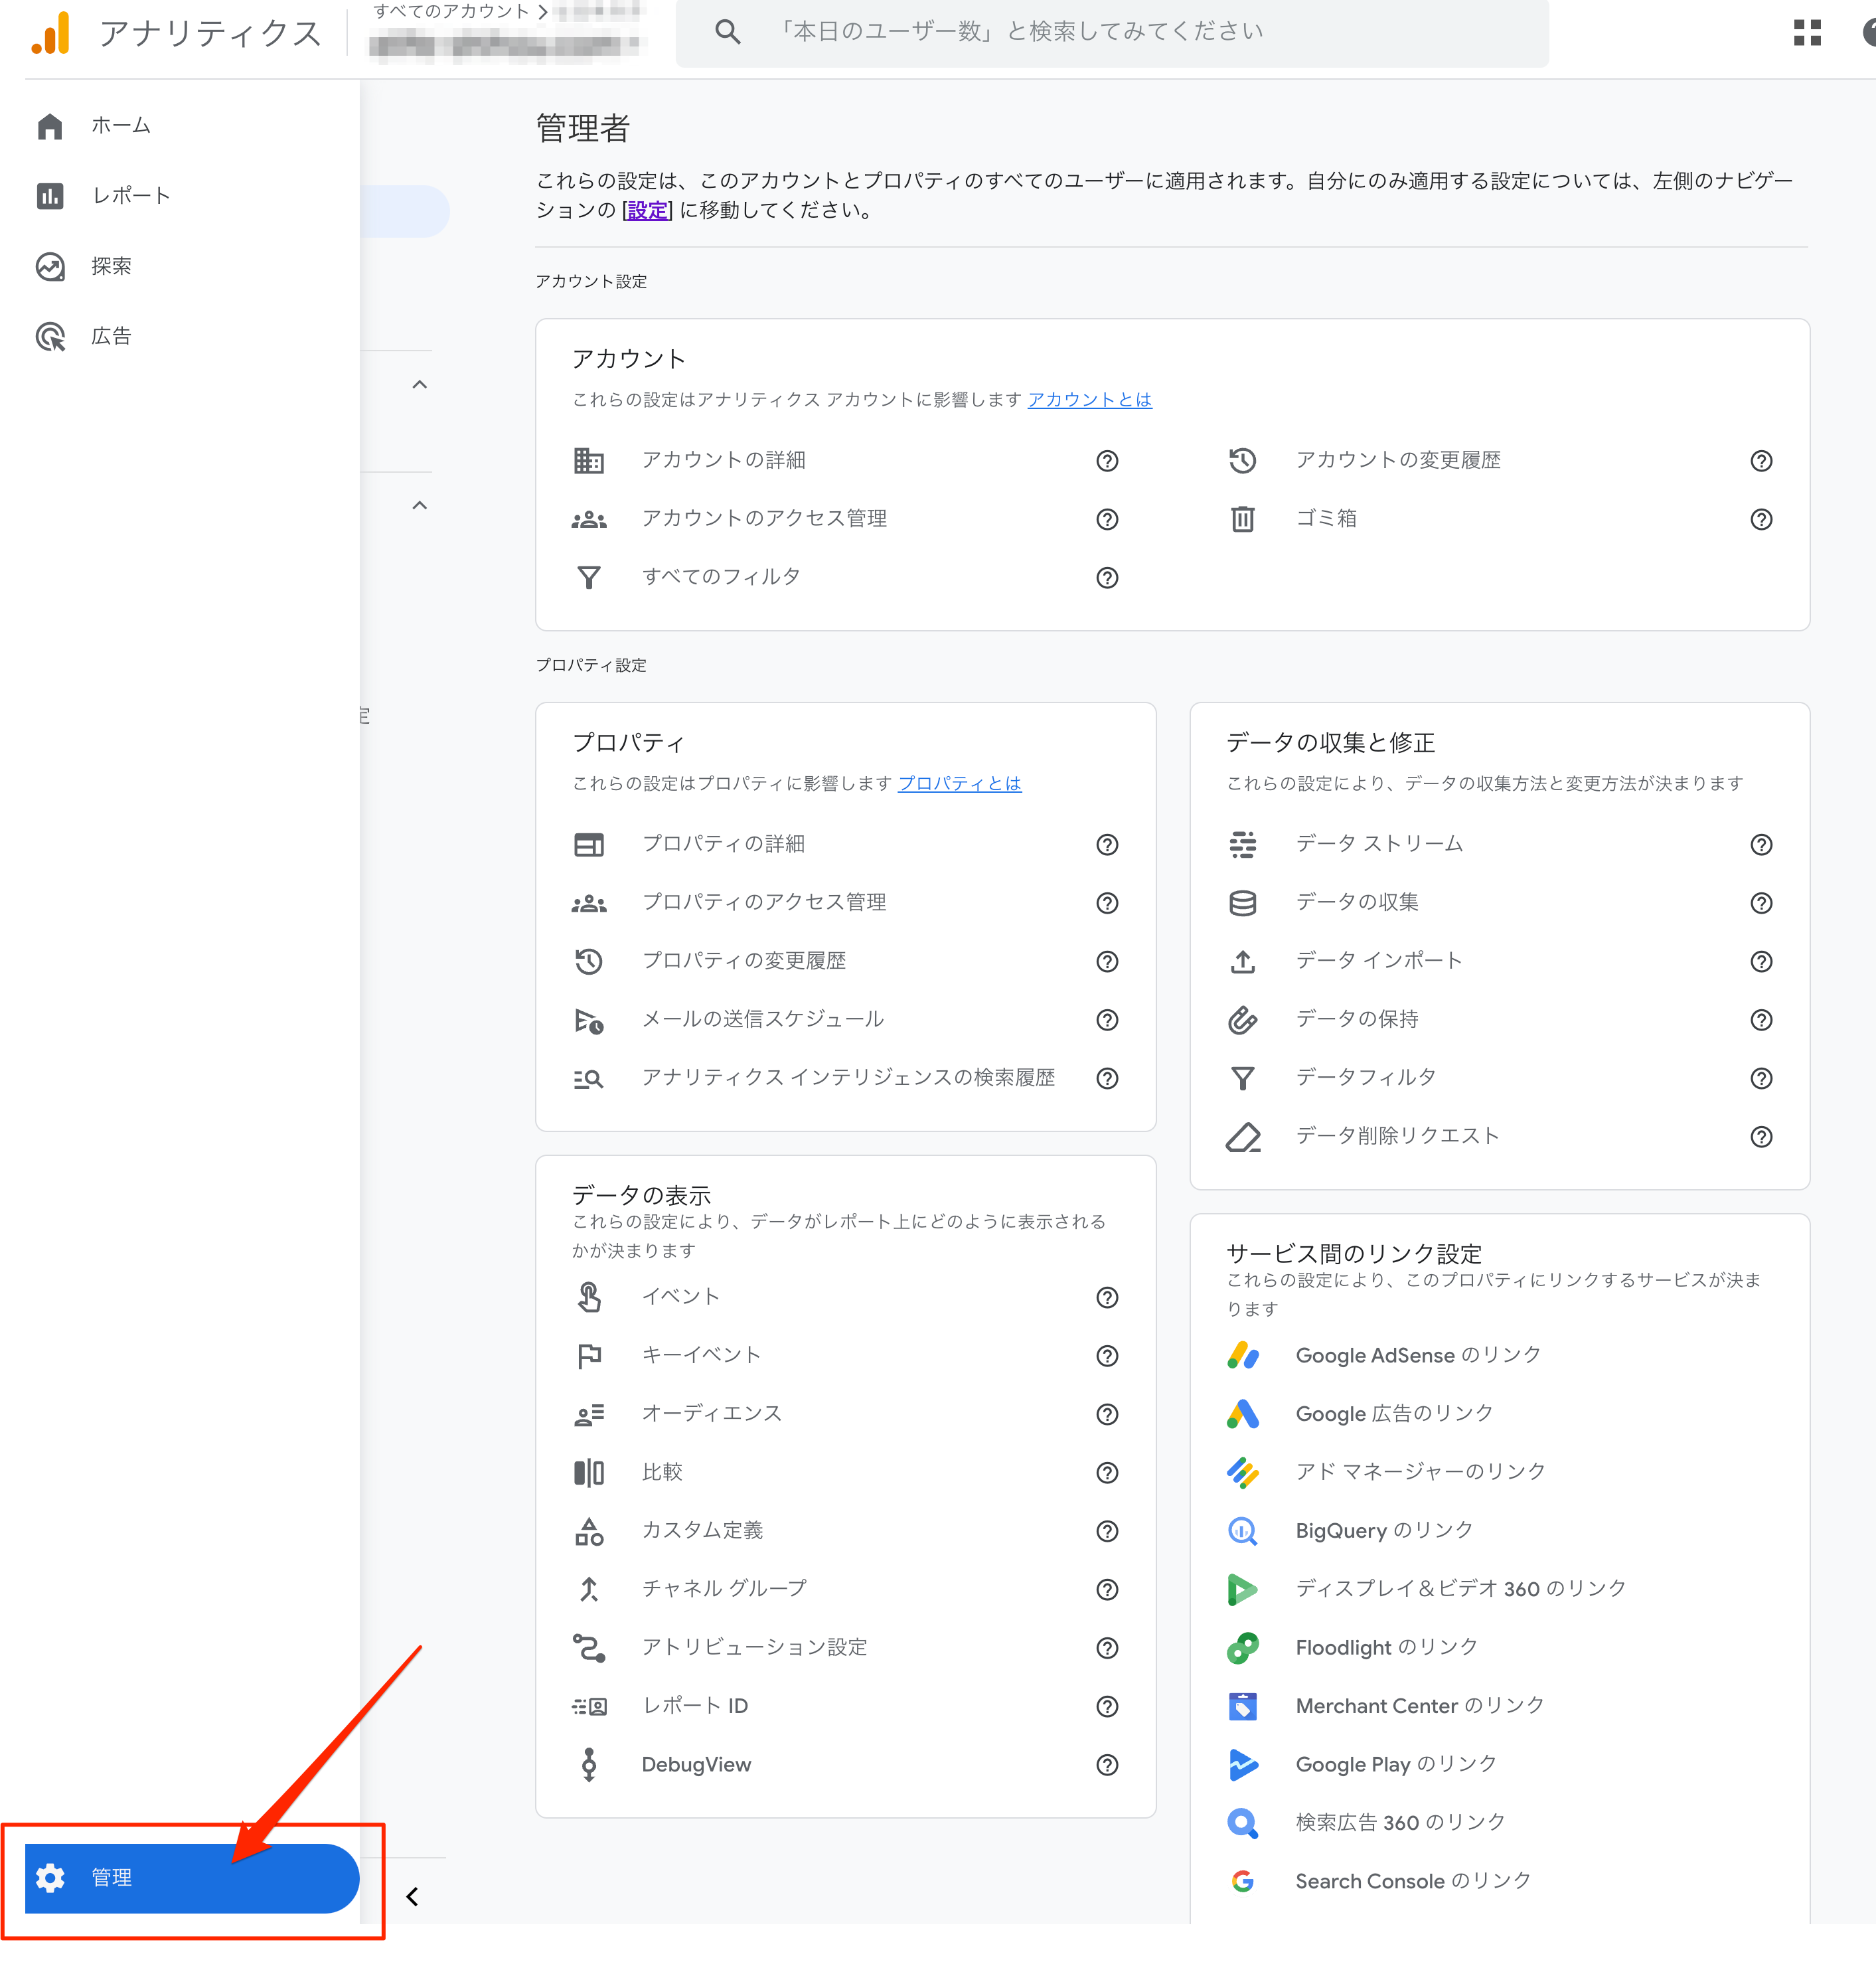Collapse the first sidebar section chevron
1876x1968 pixels.
(420, 385)
